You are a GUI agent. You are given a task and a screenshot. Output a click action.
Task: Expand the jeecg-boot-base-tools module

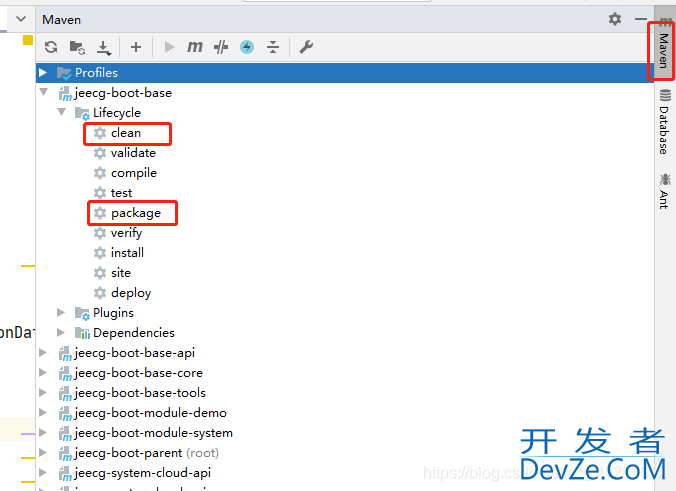point(43,392)
